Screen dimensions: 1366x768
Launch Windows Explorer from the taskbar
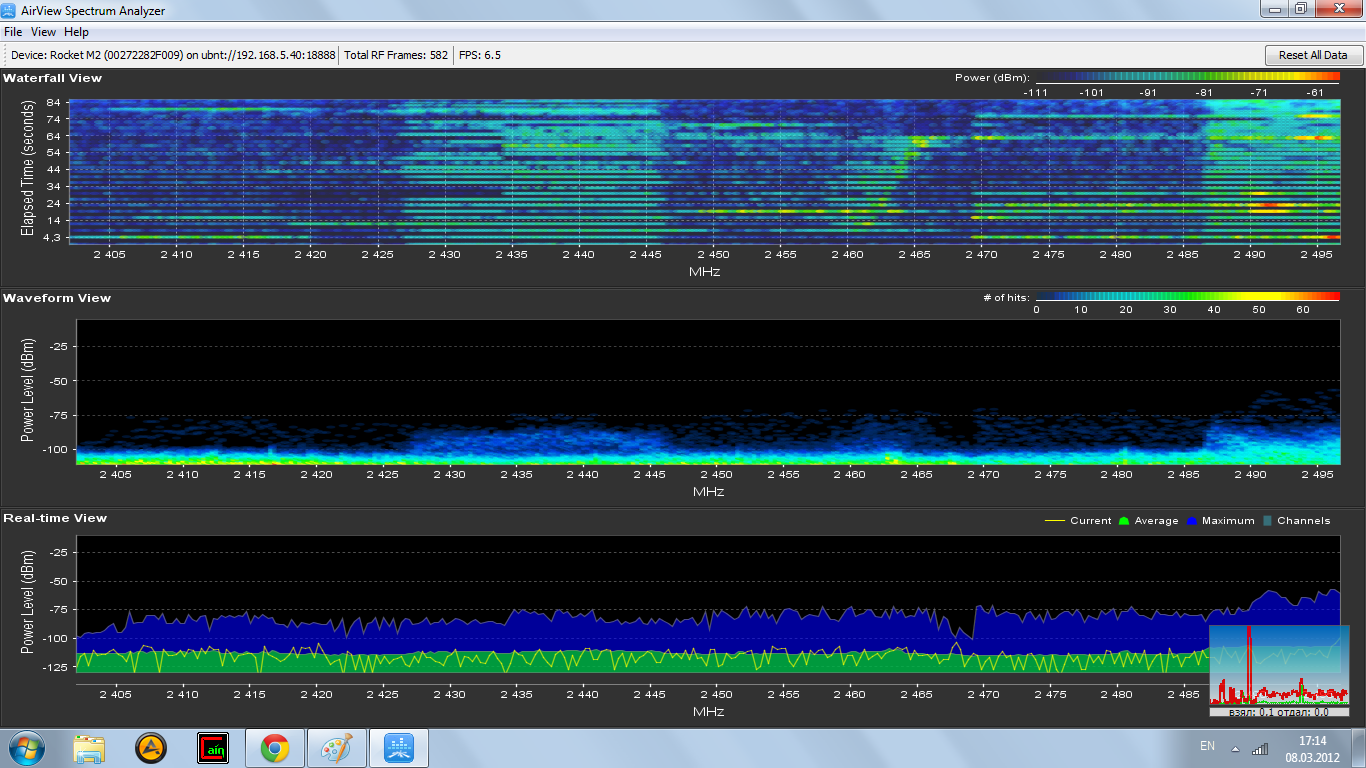click(x=89, y=747)
